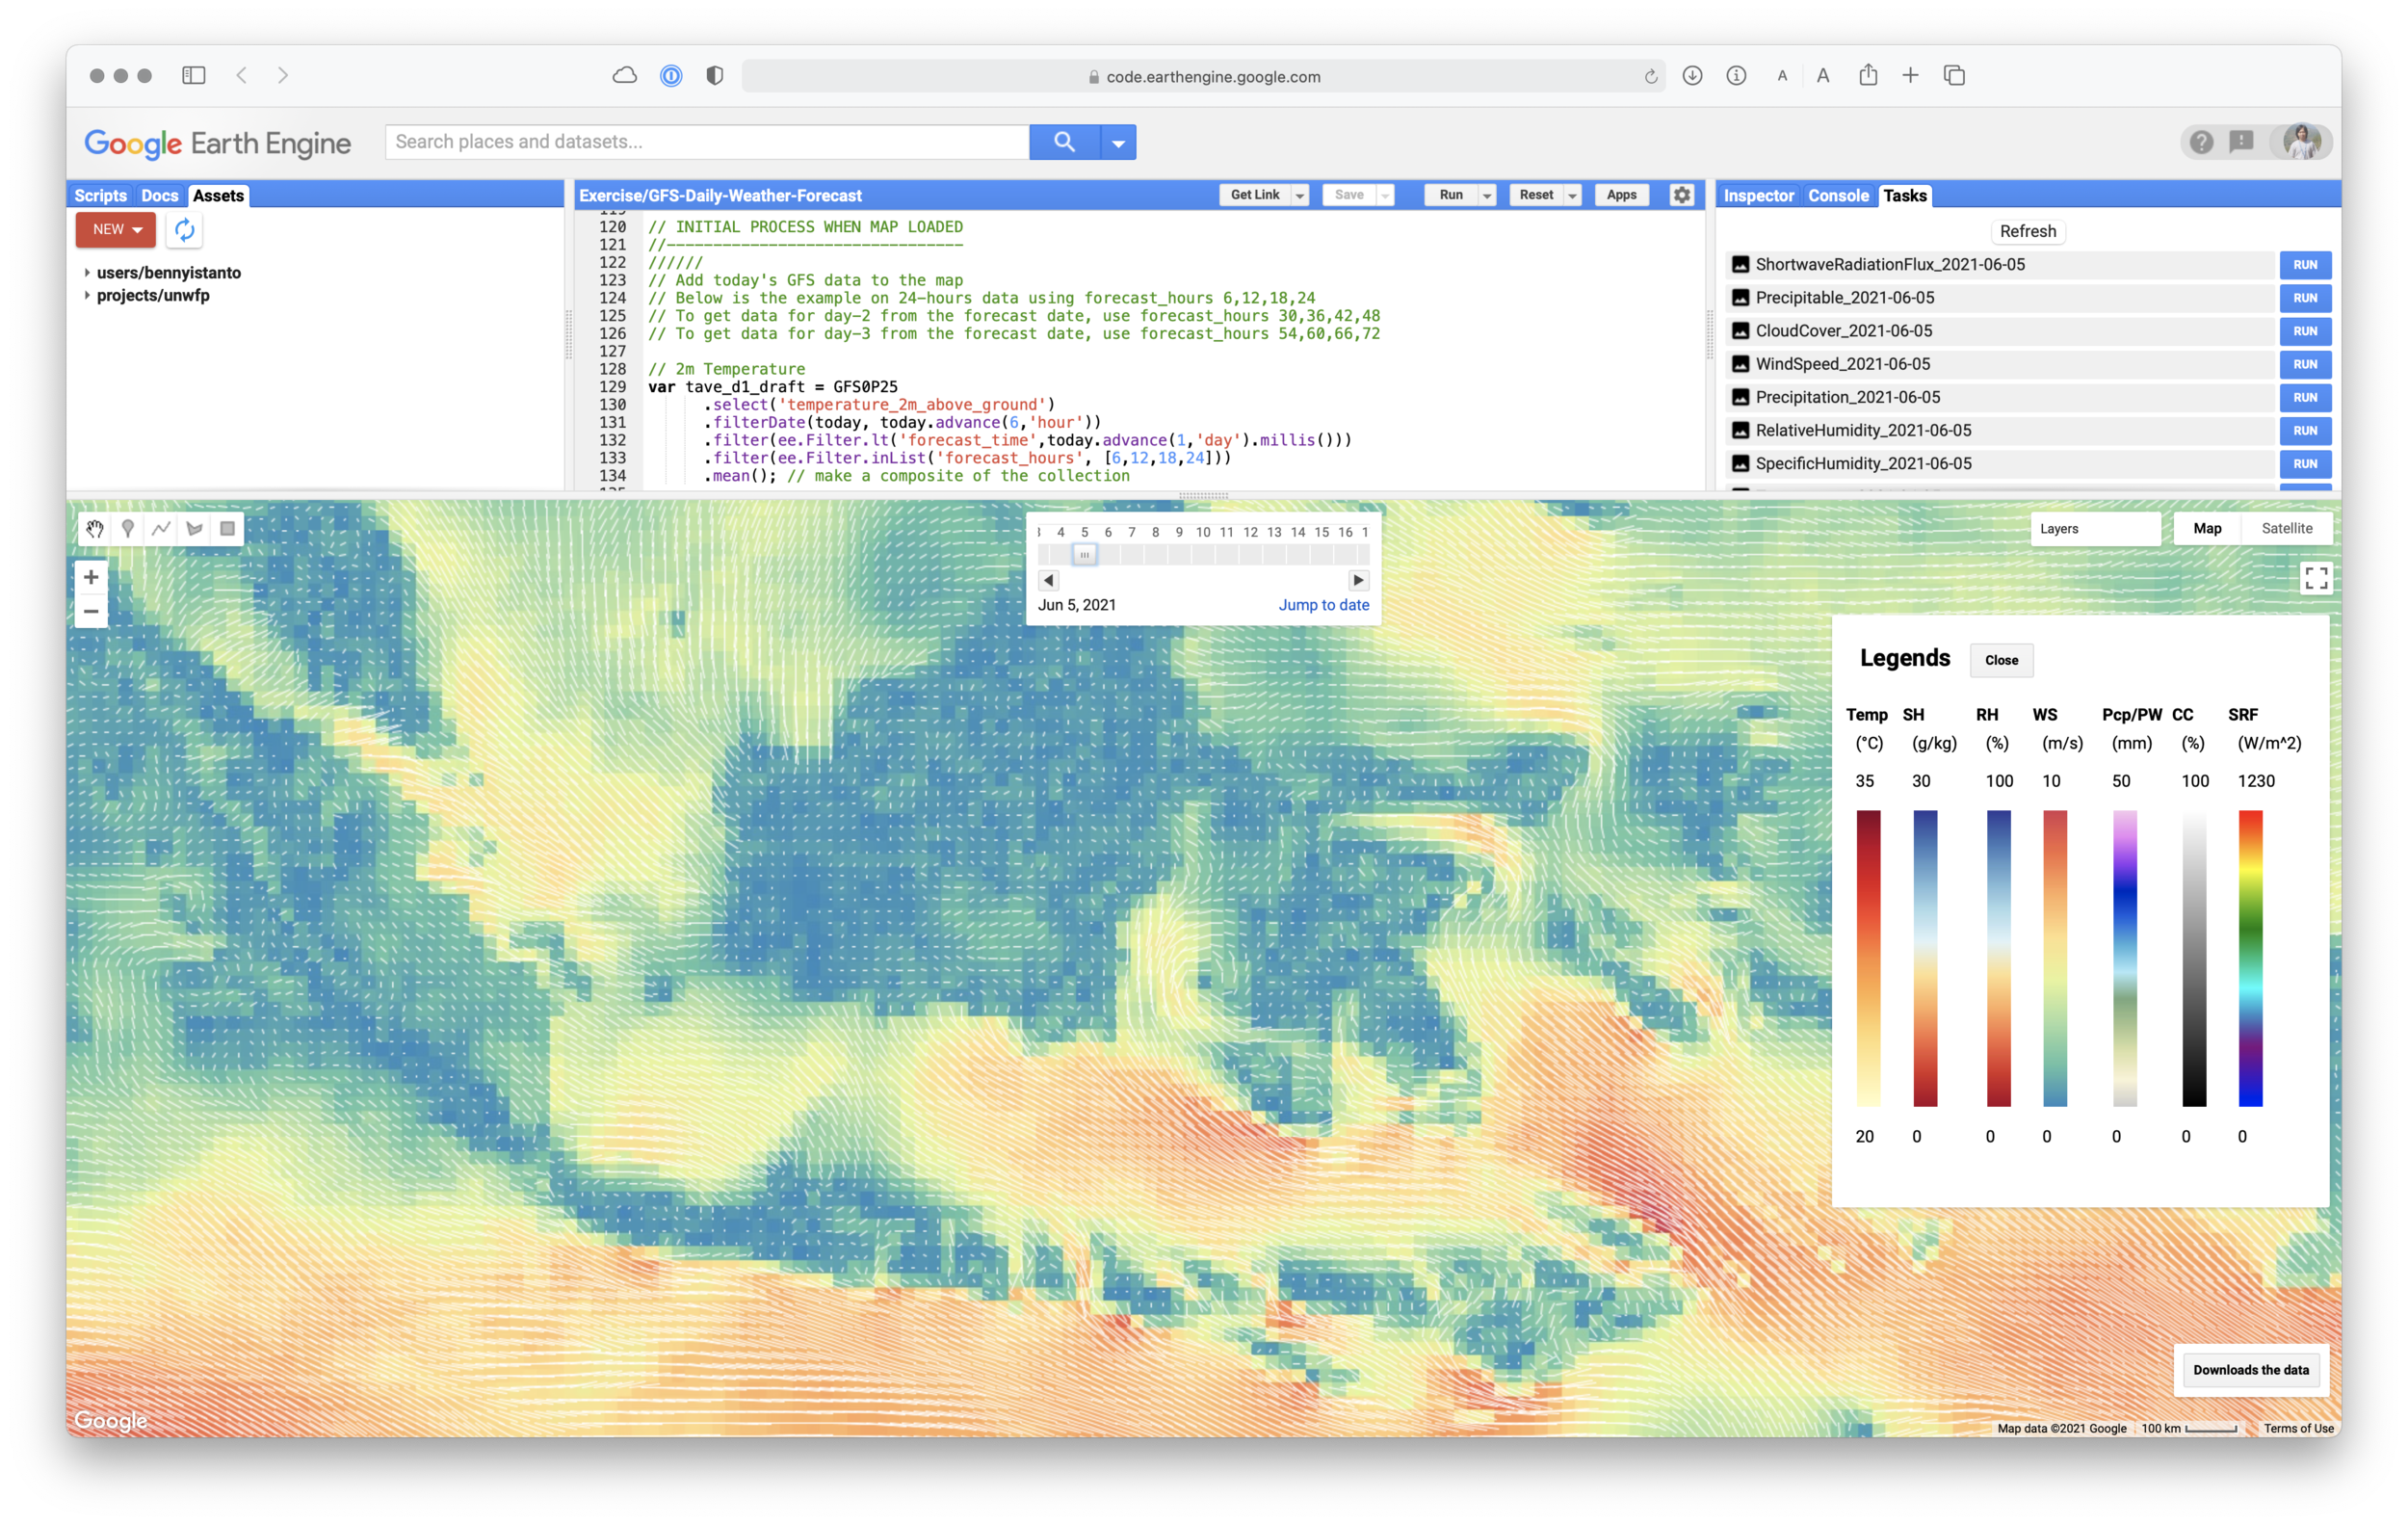The width and height of the screenshot is (2408, 1525).
Task: Open the Scripts tab
Action: tap(100, 196)
